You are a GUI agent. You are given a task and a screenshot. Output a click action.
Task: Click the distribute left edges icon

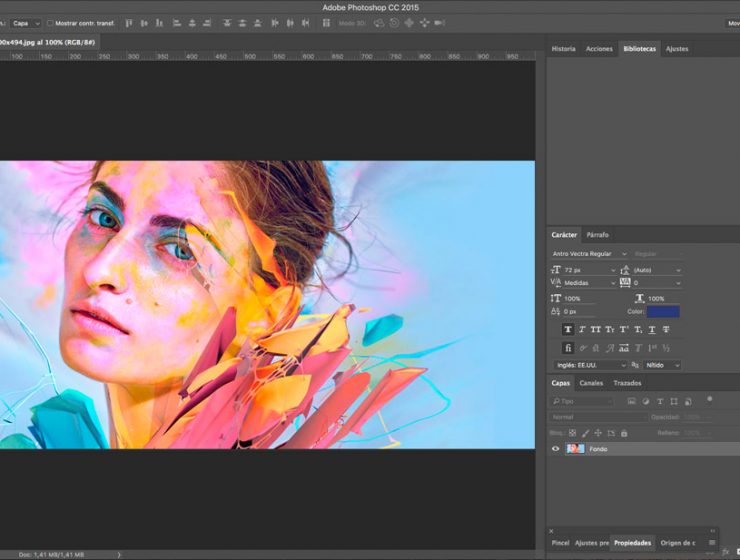pos(275,23)
